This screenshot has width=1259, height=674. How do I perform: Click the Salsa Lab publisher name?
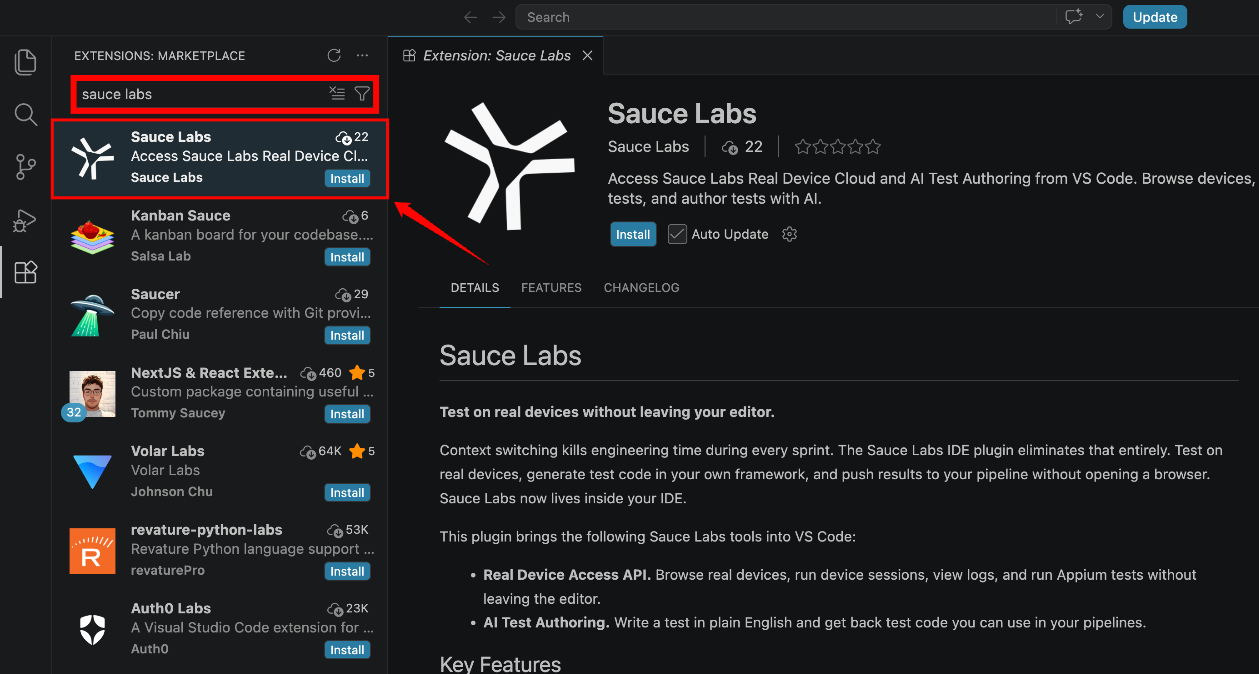[161, 256]
